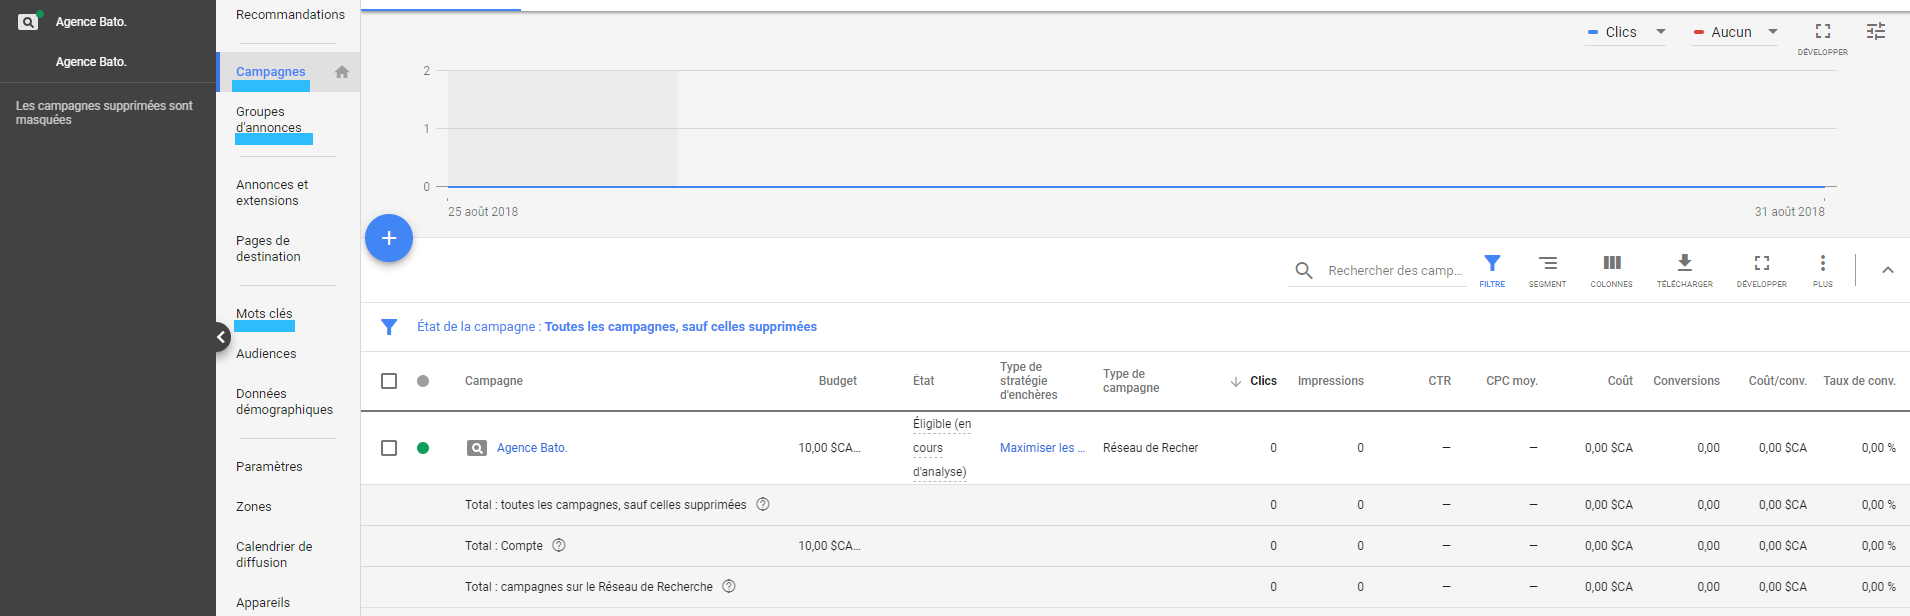Click help icon next to Total : Compte
The width and height of the screenshot is (1910, 616).
[559, 545]
